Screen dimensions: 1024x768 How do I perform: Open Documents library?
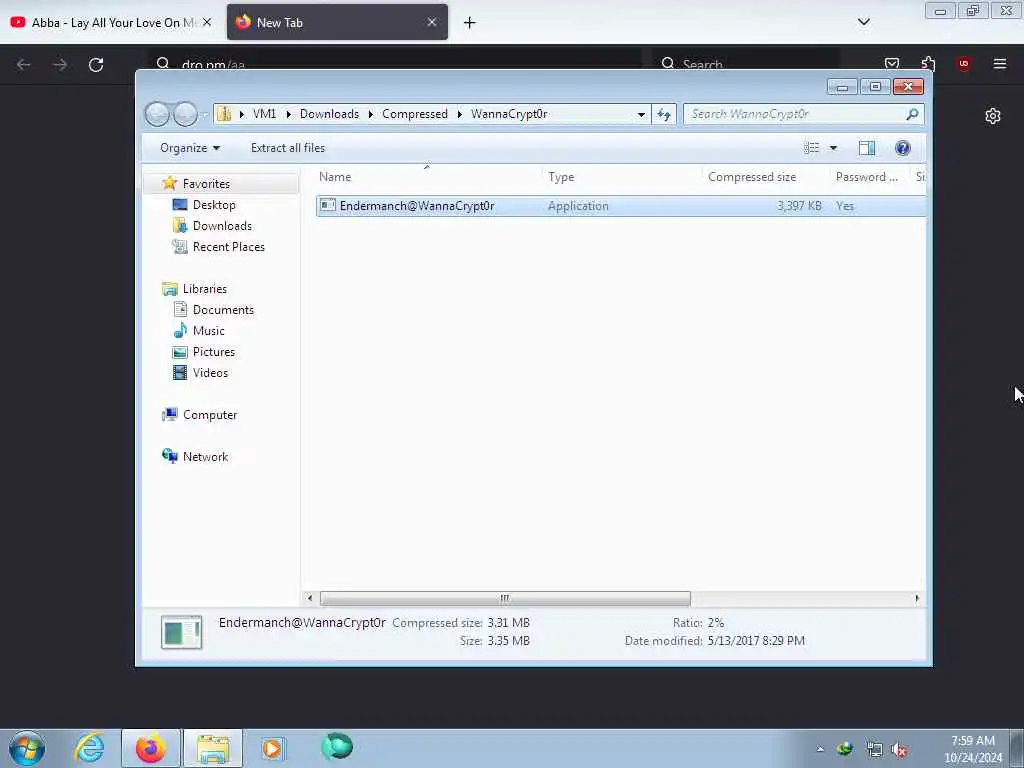(223, 310)
